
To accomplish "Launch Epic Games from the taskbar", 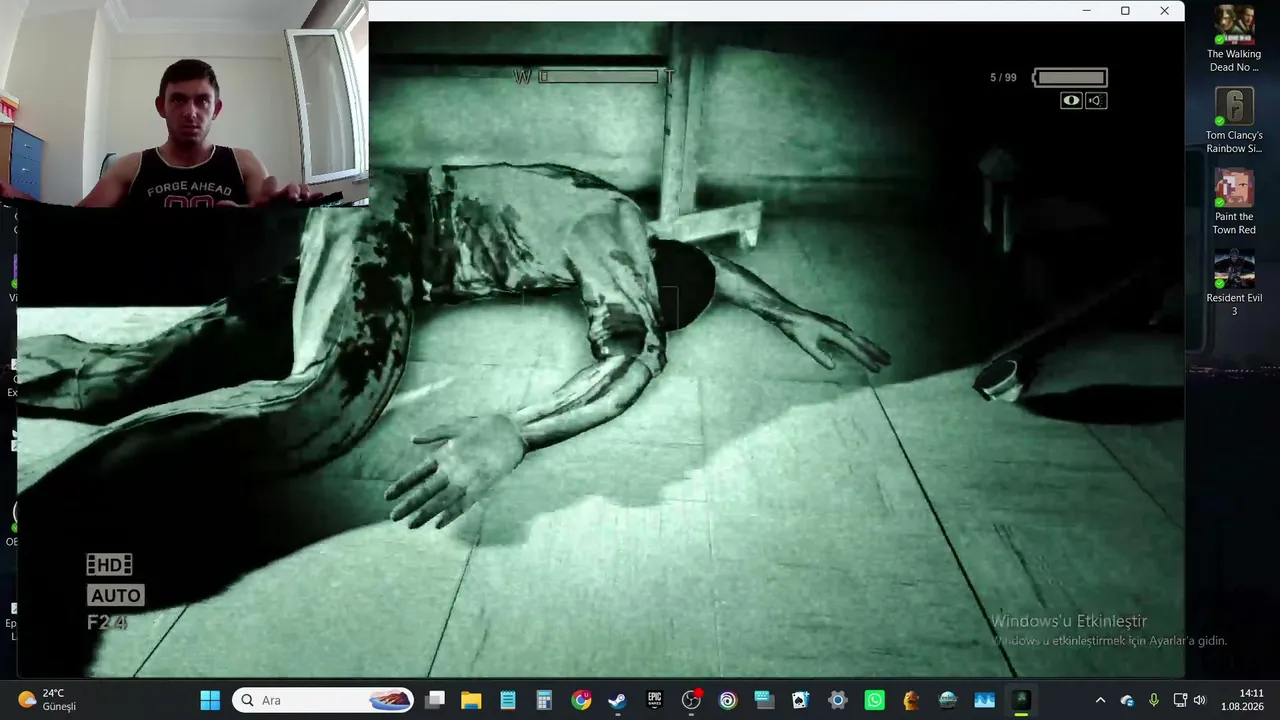I will (654, 700).
